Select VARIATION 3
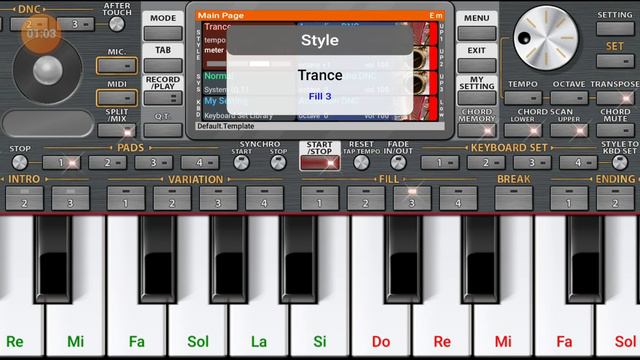 [218, 198]
